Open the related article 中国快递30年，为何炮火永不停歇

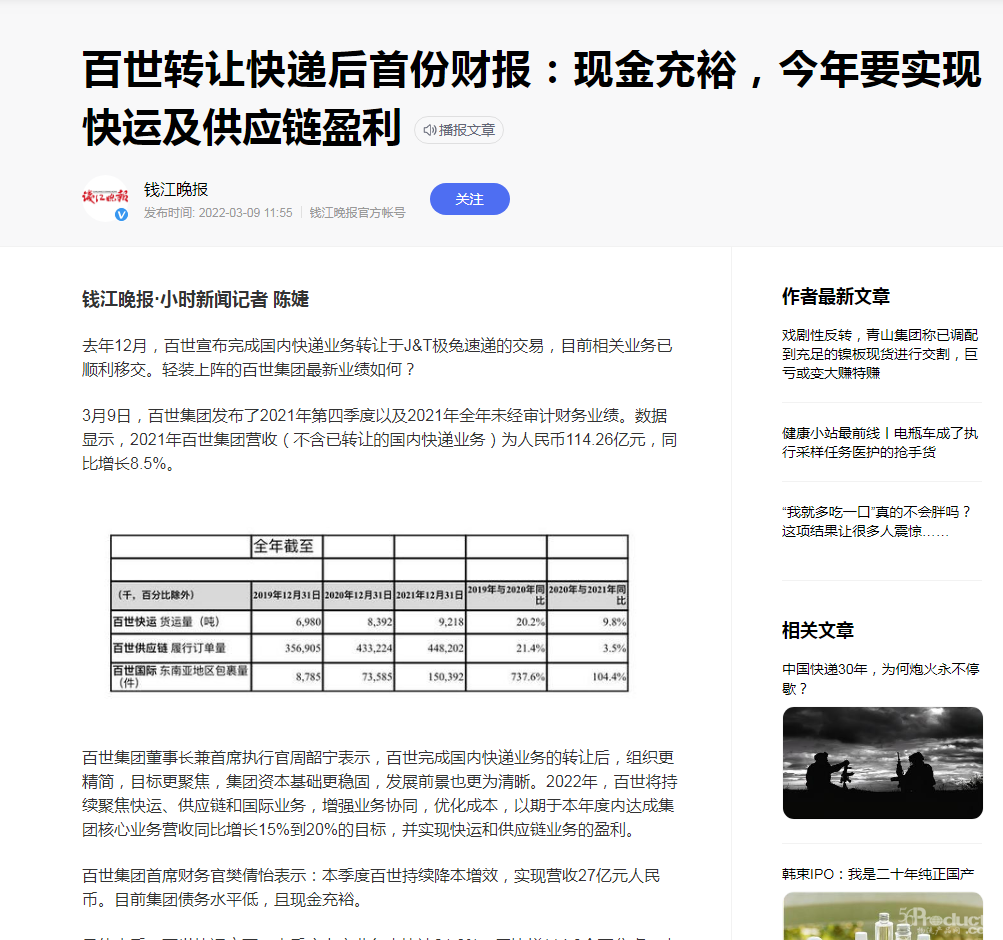[x=881, y=678]
